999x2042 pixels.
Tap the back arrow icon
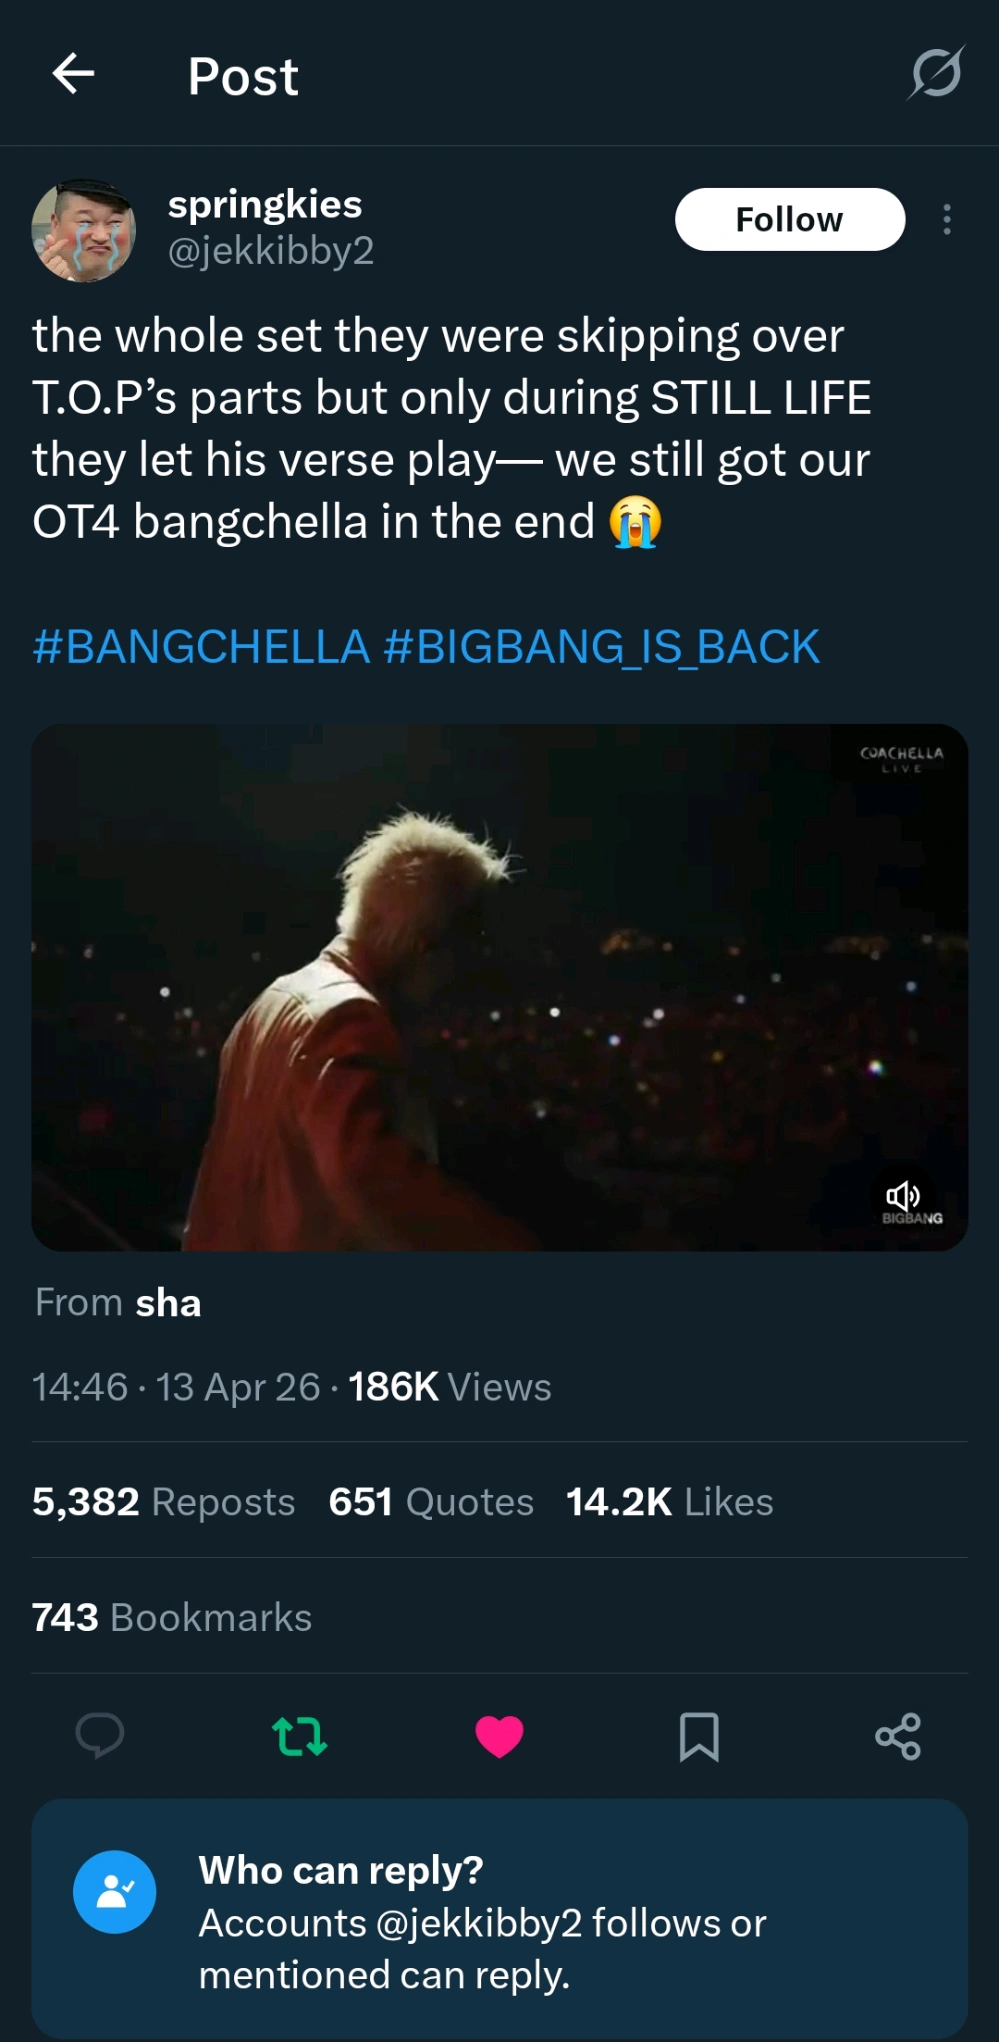73,74
